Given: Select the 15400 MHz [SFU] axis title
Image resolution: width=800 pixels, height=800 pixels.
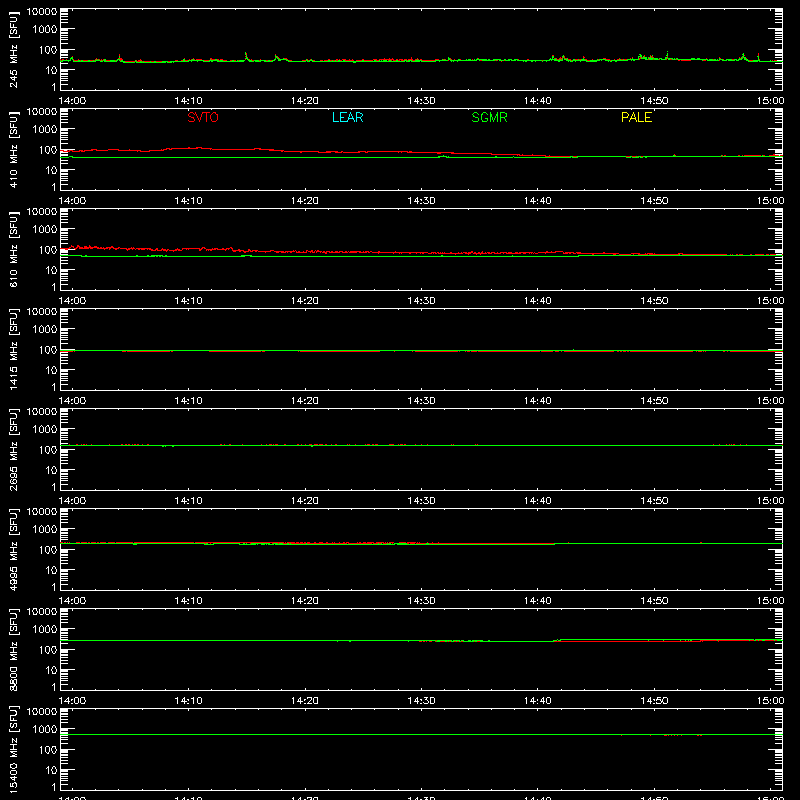Looking at the screenshot, I should tap(13, 749).
